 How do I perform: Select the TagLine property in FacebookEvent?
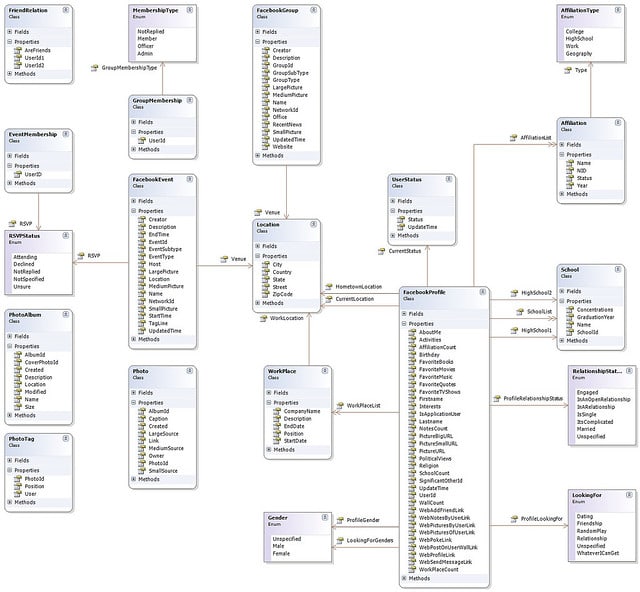coord(158,323)
